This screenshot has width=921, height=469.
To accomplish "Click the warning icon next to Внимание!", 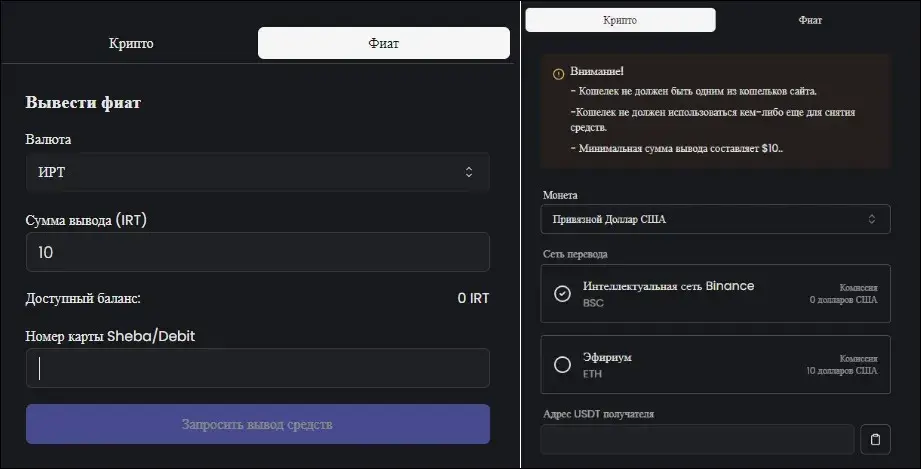I will (559, 74).
